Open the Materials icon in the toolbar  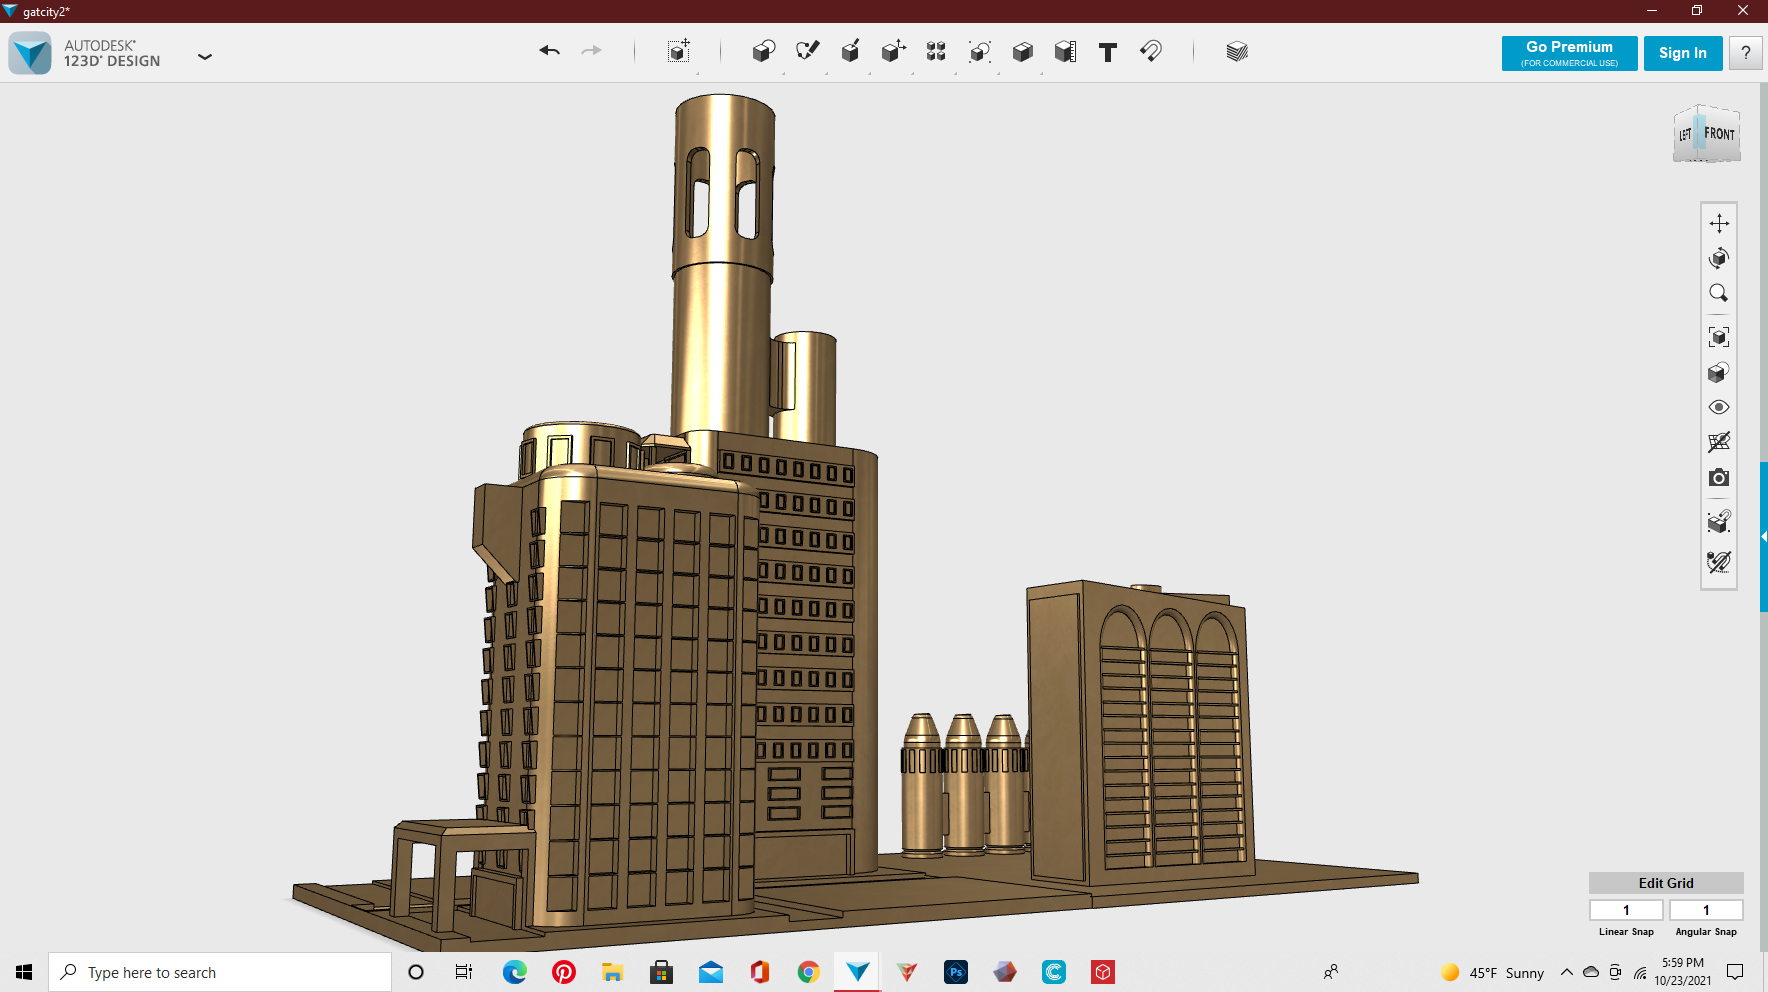(x=1237, y=51)
